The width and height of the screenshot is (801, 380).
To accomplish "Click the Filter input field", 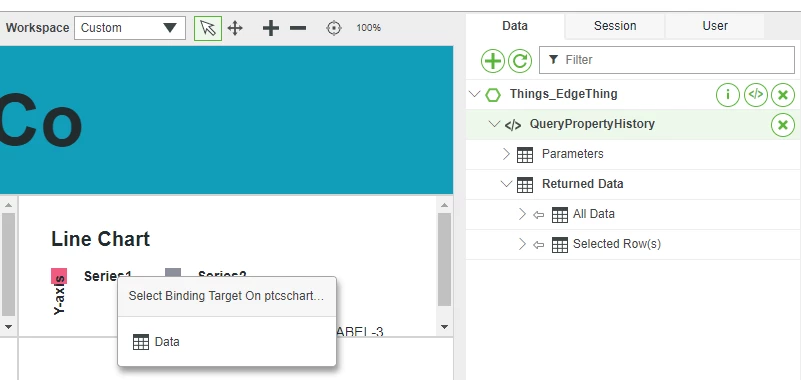I will [x=667, y=60].
